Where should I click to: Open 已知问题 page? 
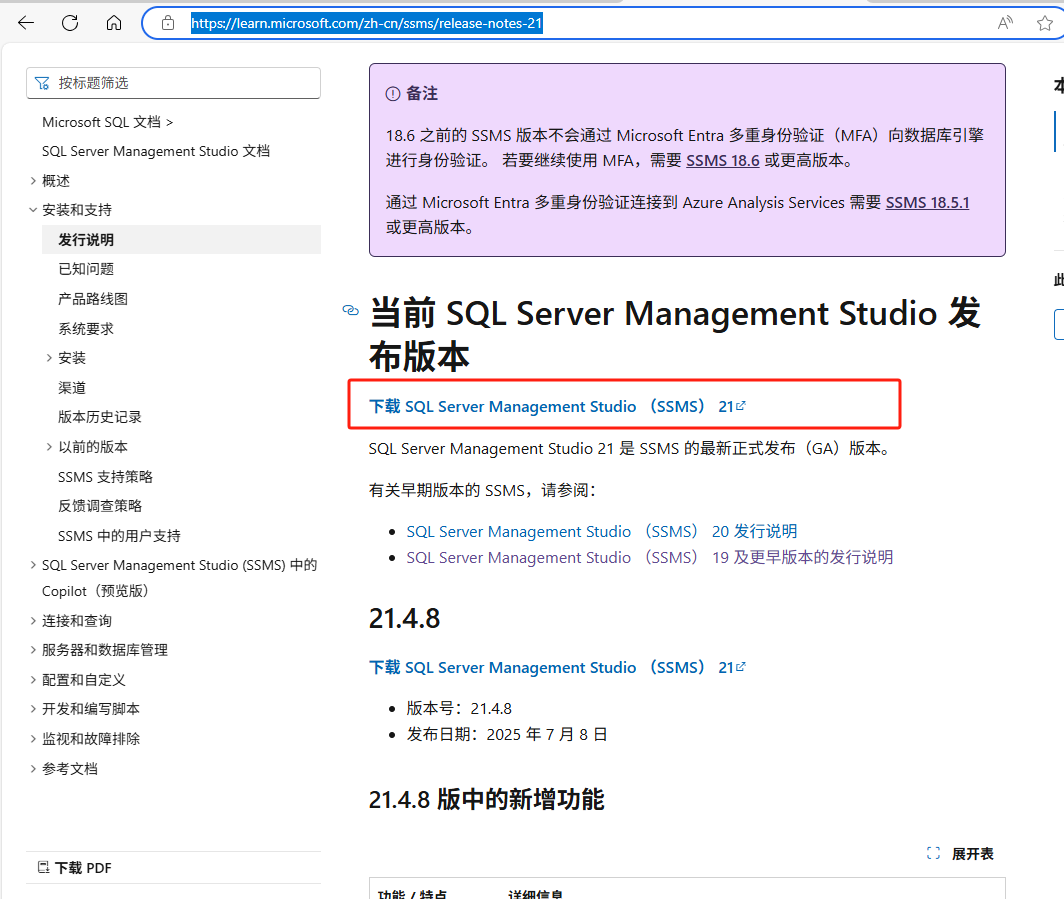click(86, 269)
